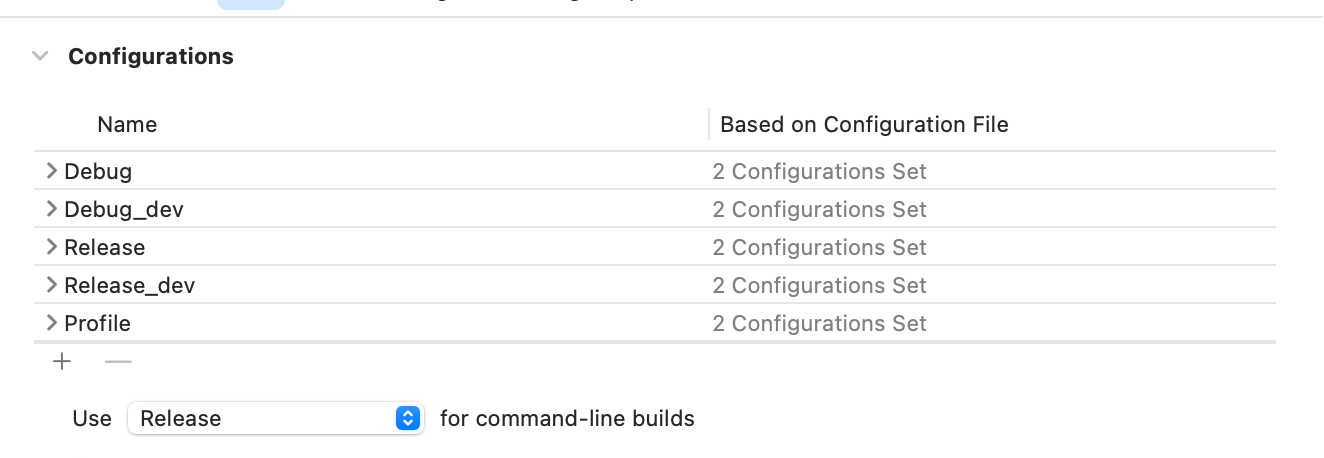Click the minus icon to remove configuration
Image resolution: width=1324 pixels, height=458 pixels.
[118, 362]
